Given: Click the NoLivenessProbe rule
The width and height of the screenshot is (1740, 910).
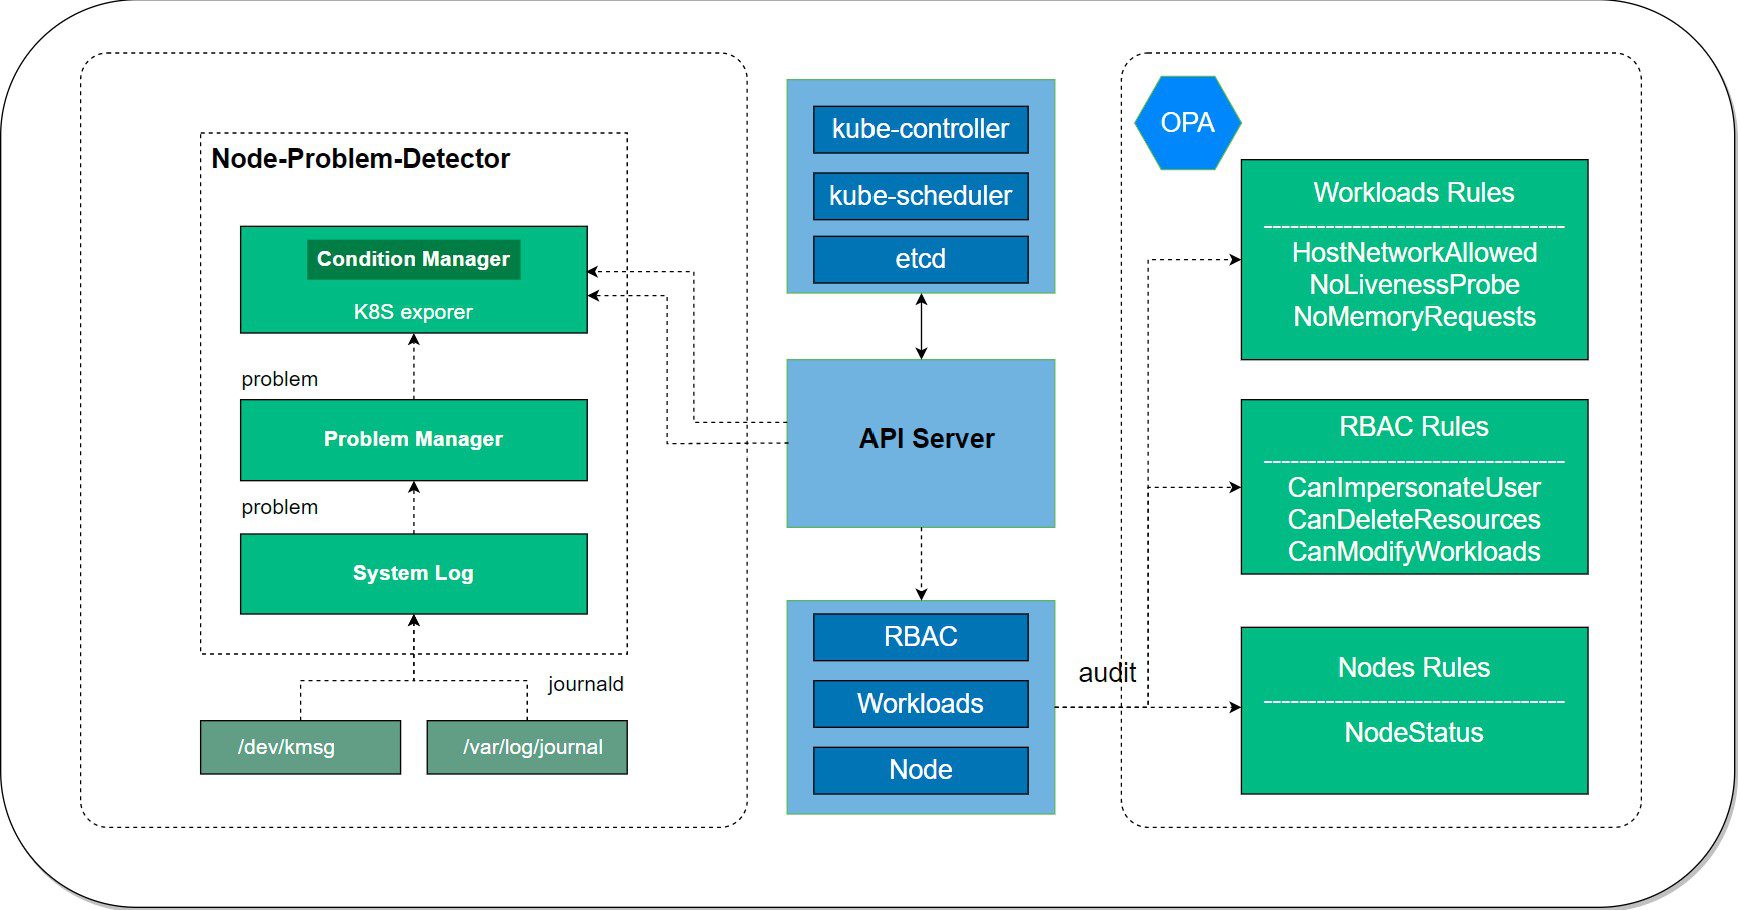Looking at the screenshot, I should 1414,284.
